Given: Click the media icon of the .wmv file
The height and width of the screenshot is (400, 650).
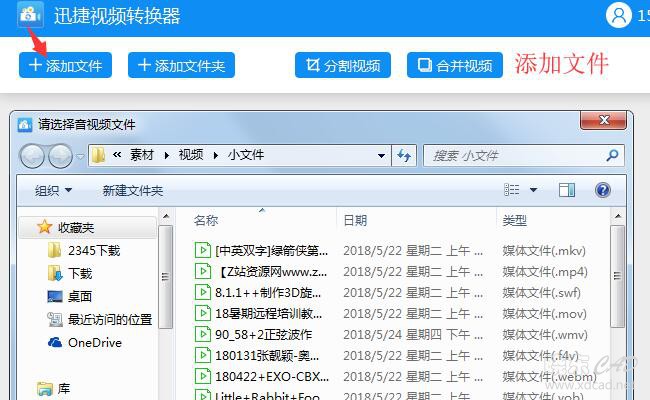Looking at the screenshot, I should pos(203,334).
